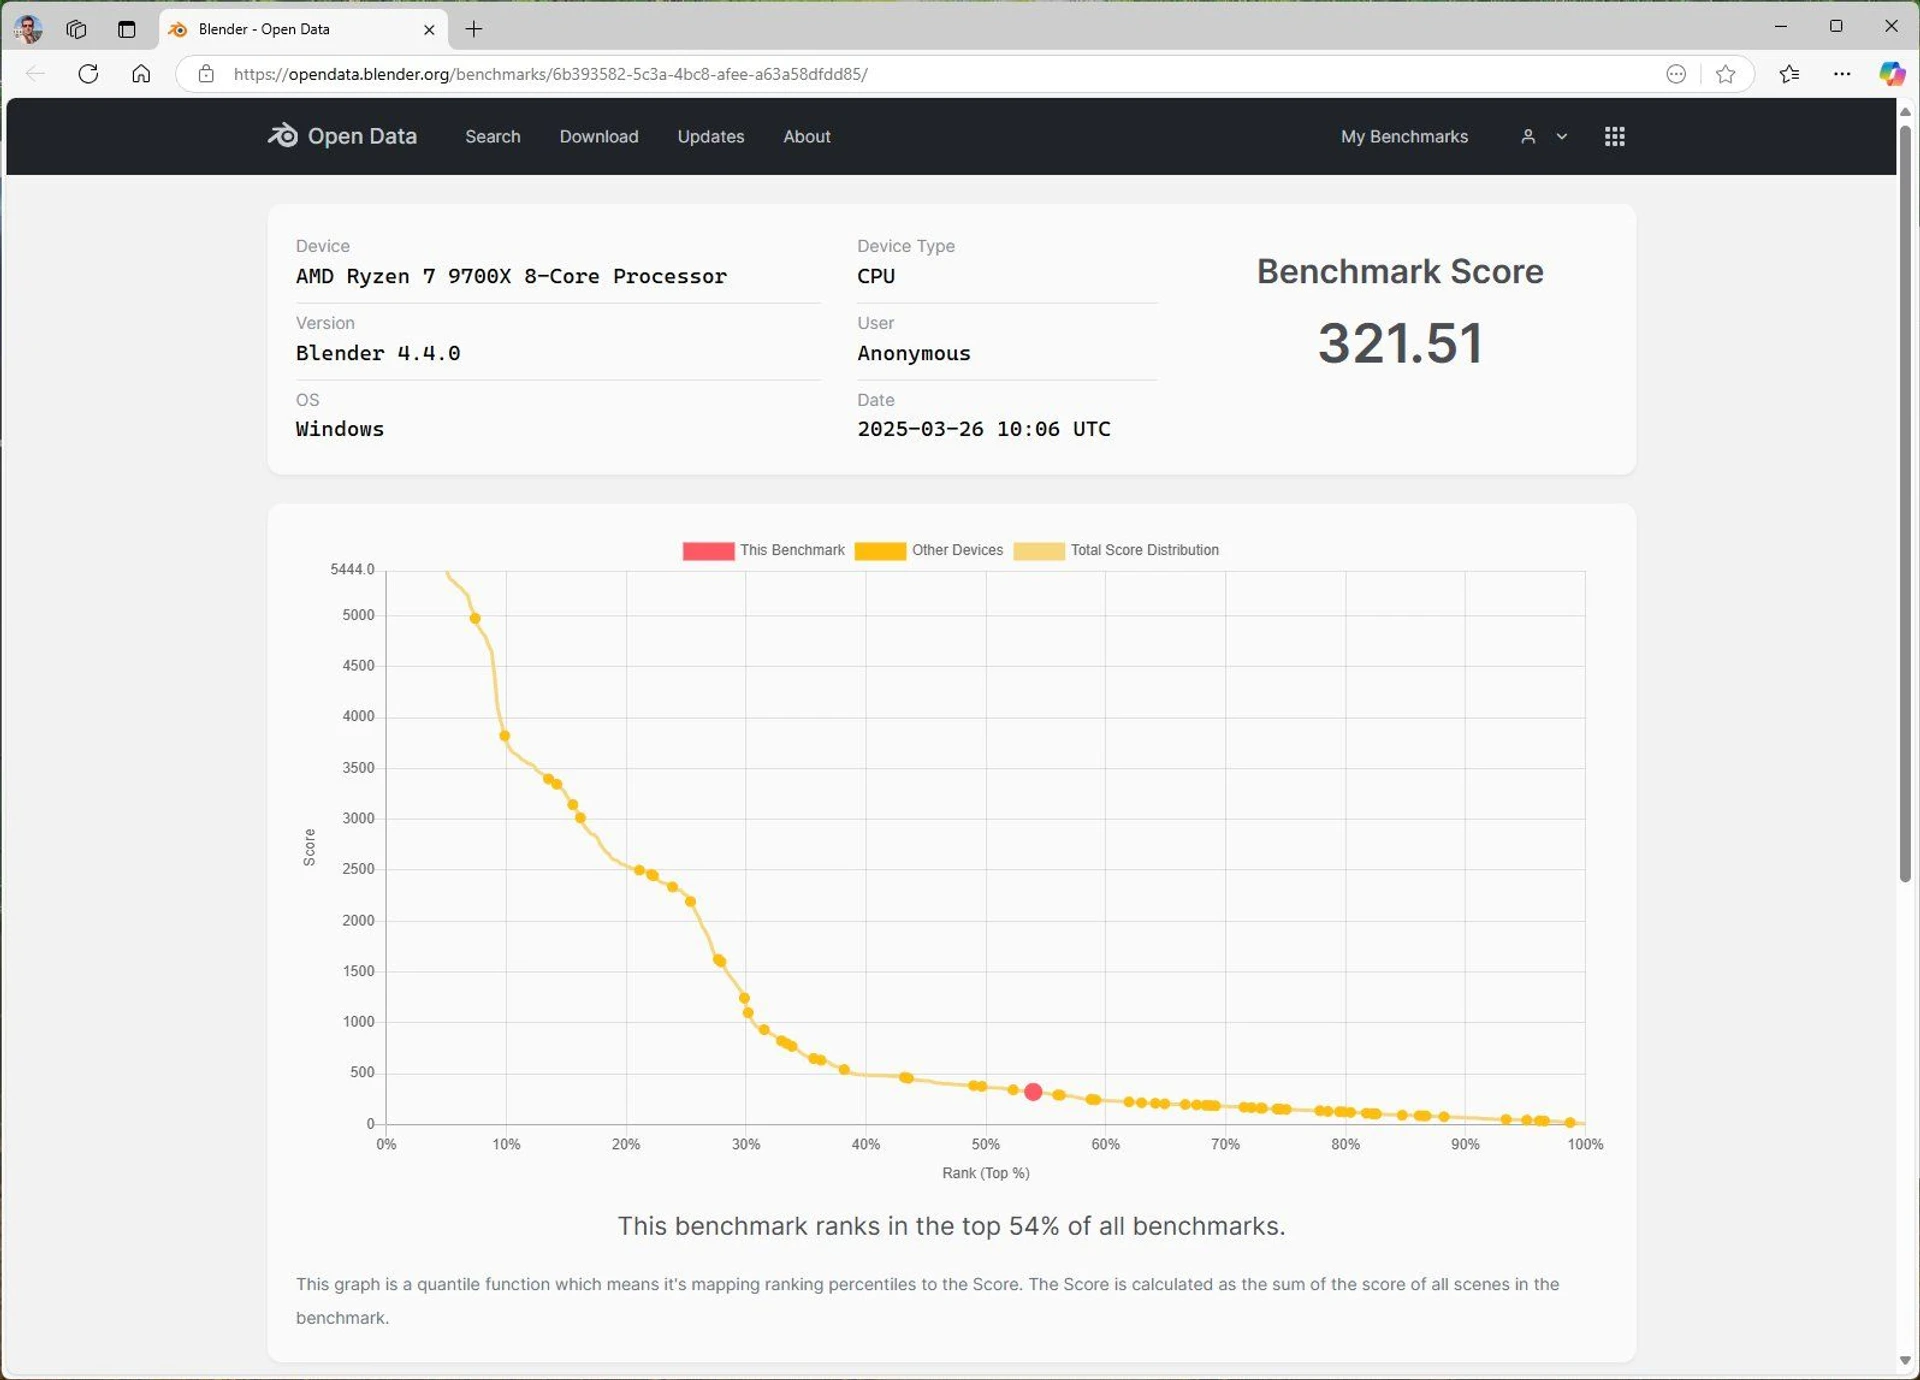Refresh the browser page
The width and height of the screenshot is (1920, 1380).
click(88, 74)
